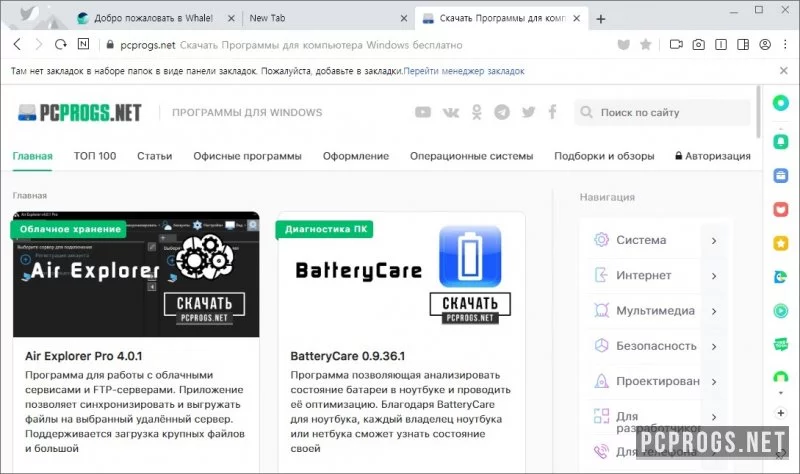Open the Odnoklassniki social icon
Screen dimensions: 800x474
(477, 112)
